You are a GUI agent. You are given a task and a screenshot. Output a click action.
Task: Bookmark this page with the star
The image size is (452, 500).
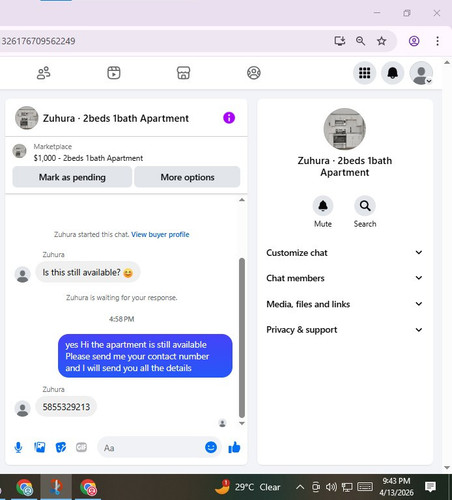click(x=381, y=41)
